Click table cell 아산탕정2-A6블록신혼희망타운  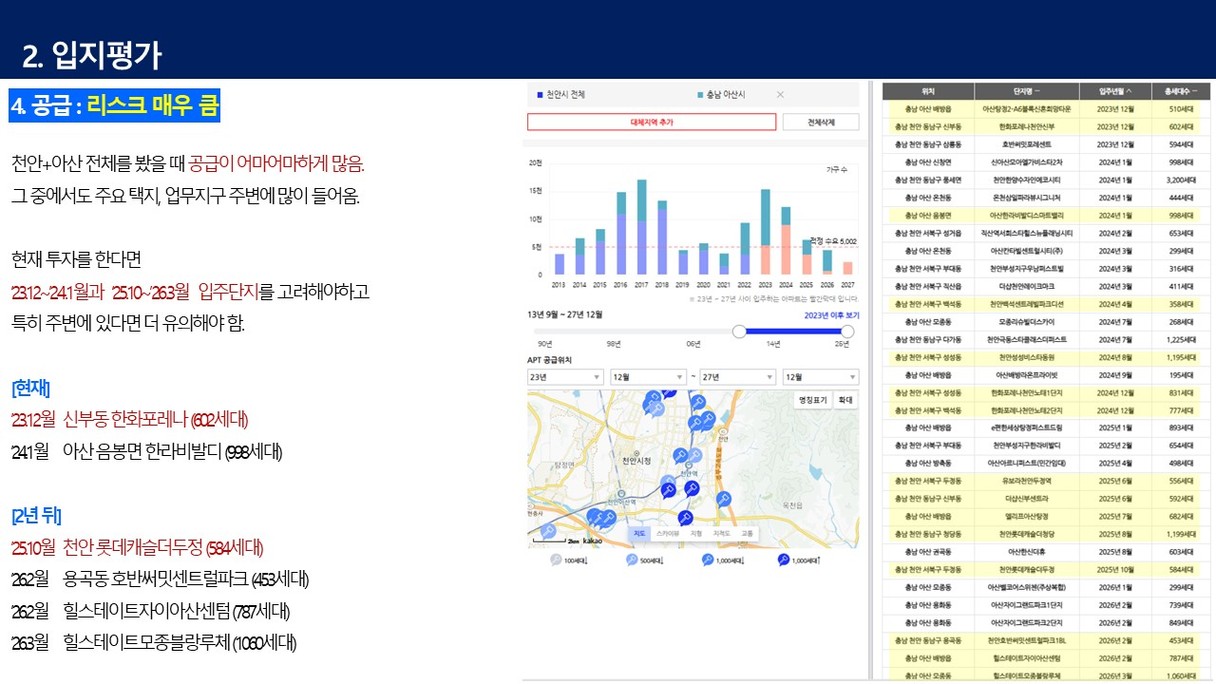(x=1027, y=109)
